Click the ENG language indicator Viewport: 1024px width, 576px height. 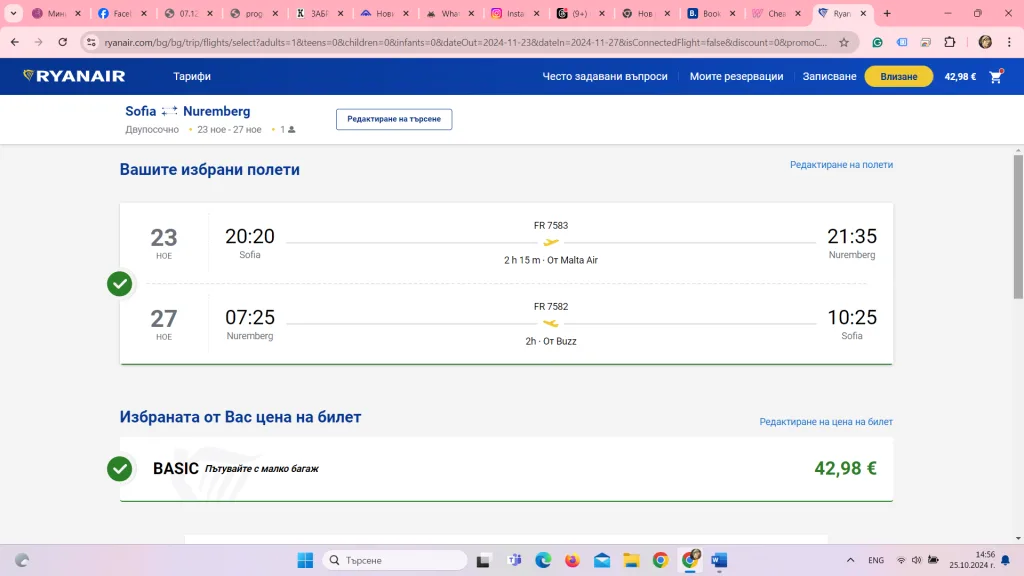click(876, 560)
